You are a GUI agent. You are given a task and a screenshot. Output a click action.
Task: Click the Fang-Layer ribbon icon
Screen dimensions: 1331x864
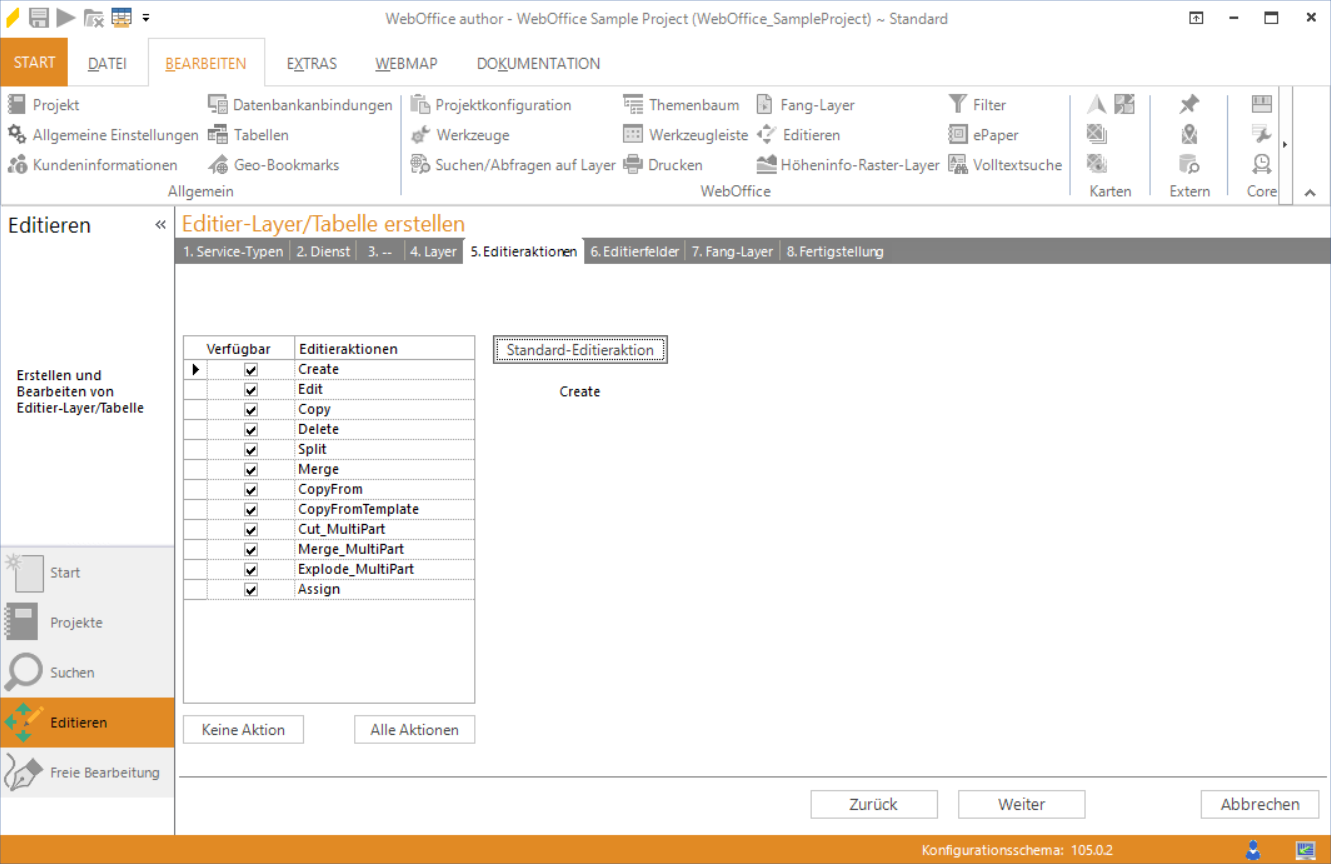[765, 105]
